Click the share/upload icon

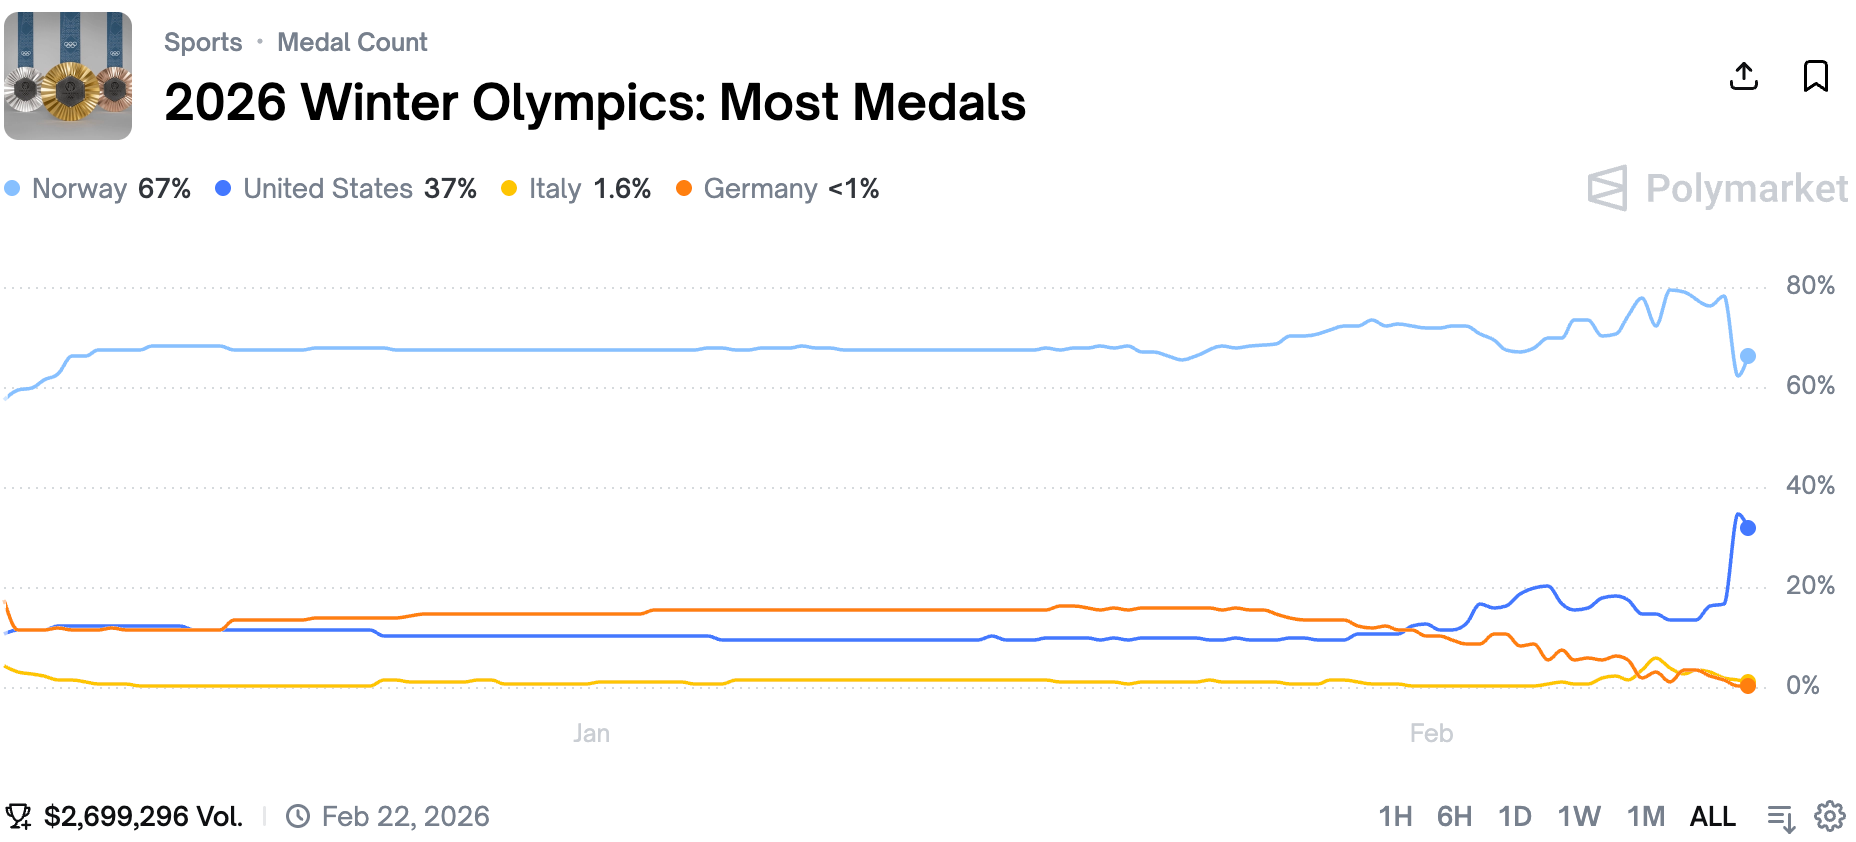[x=1744, y=76]
